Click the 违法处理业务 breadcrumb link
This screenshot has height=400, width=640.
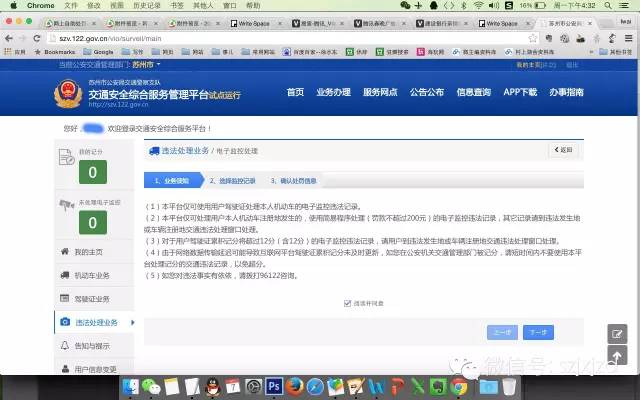(x=185, y=151)
